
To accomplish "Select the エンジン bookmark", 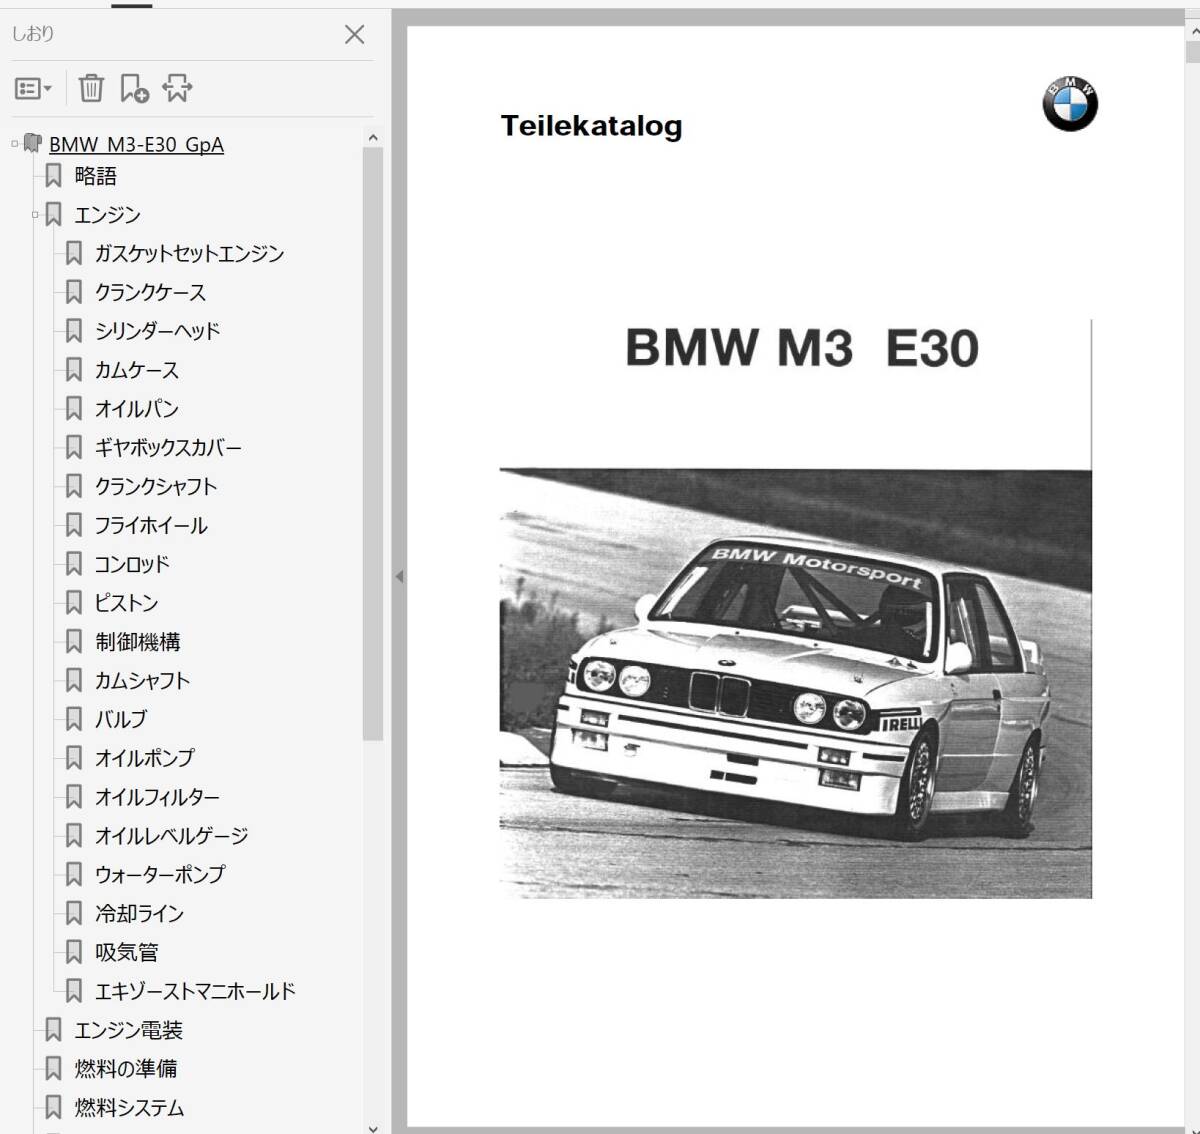I will click(108, 215).
